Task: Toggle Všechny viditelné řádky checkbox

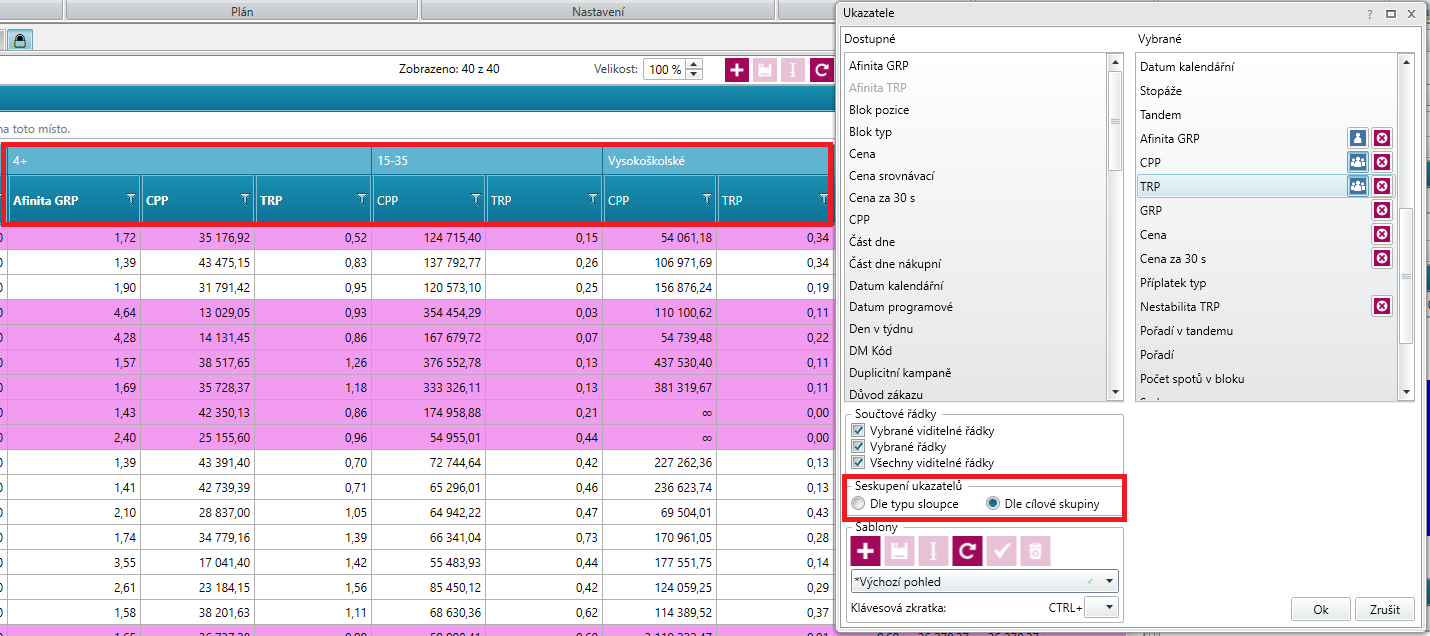Action: click(858, 463)
